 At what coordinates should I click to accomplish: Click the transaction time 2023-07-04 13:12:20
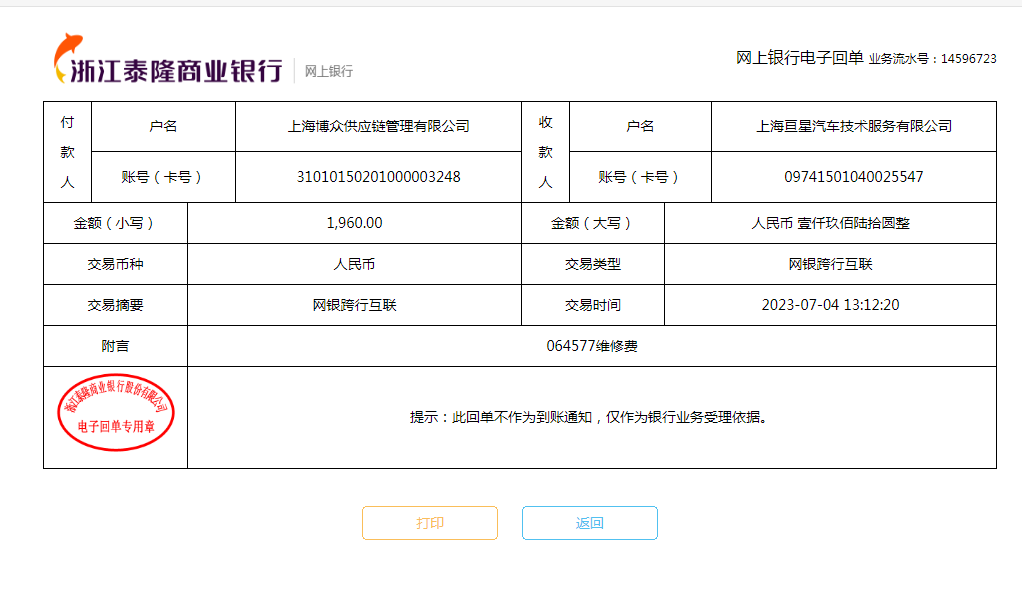coord(830,305)
